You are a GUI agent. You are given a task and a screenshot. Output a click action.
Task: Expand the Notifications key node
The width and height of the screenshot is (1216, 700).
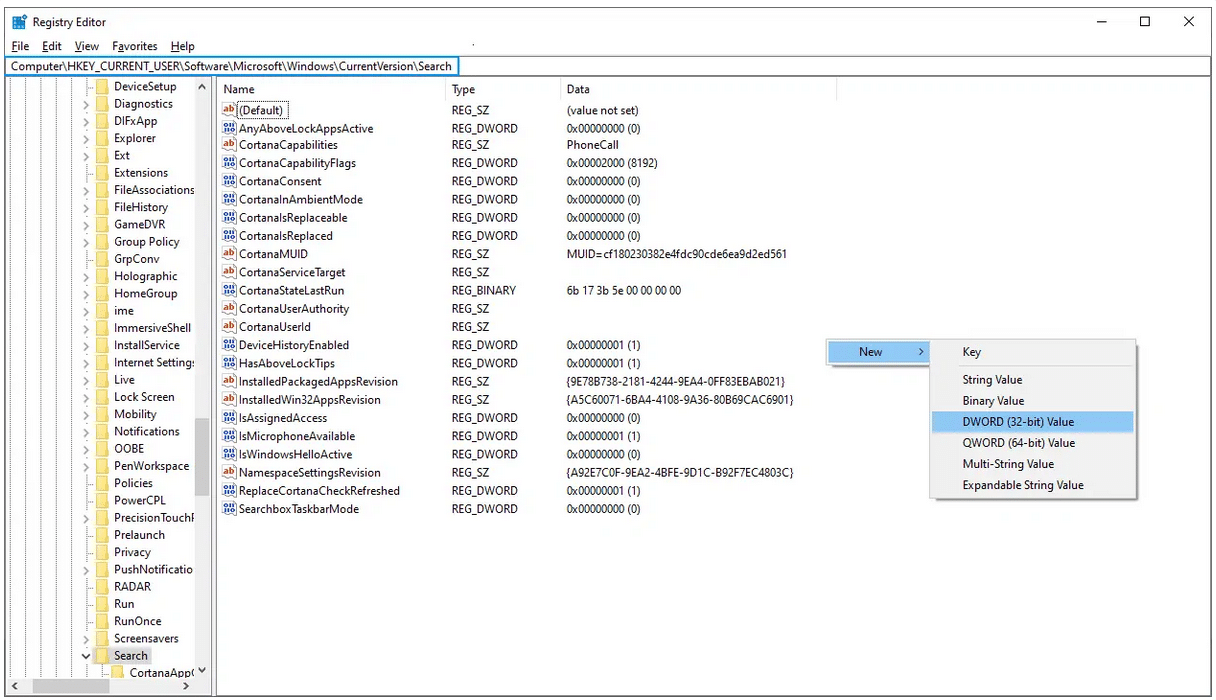86,432
